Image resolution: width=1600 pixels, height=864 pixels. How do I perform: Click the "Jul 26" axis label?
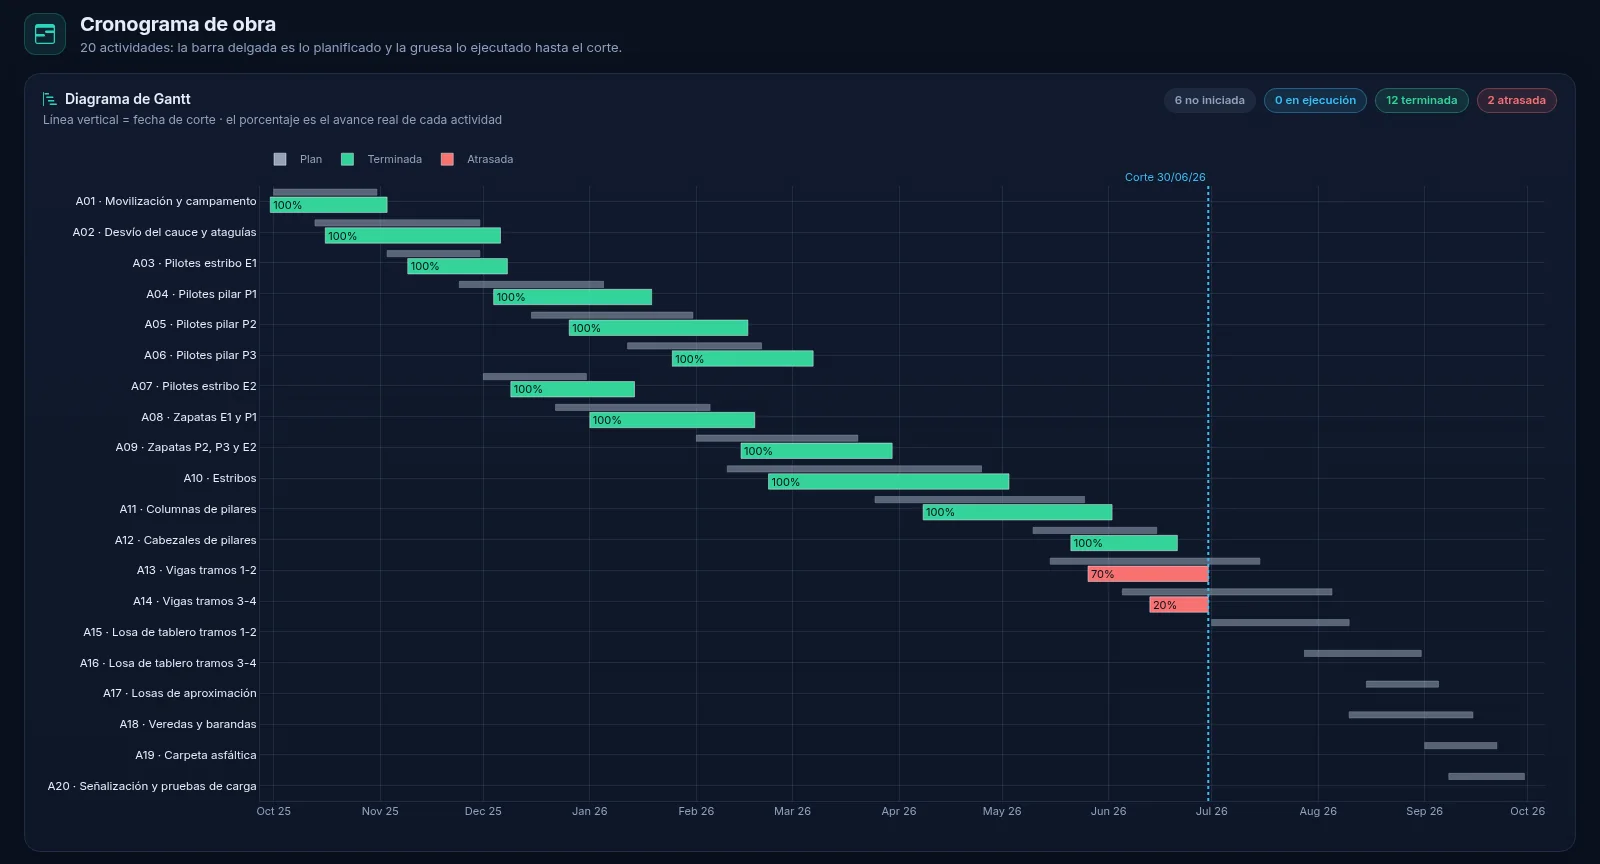coord(1211,811)
